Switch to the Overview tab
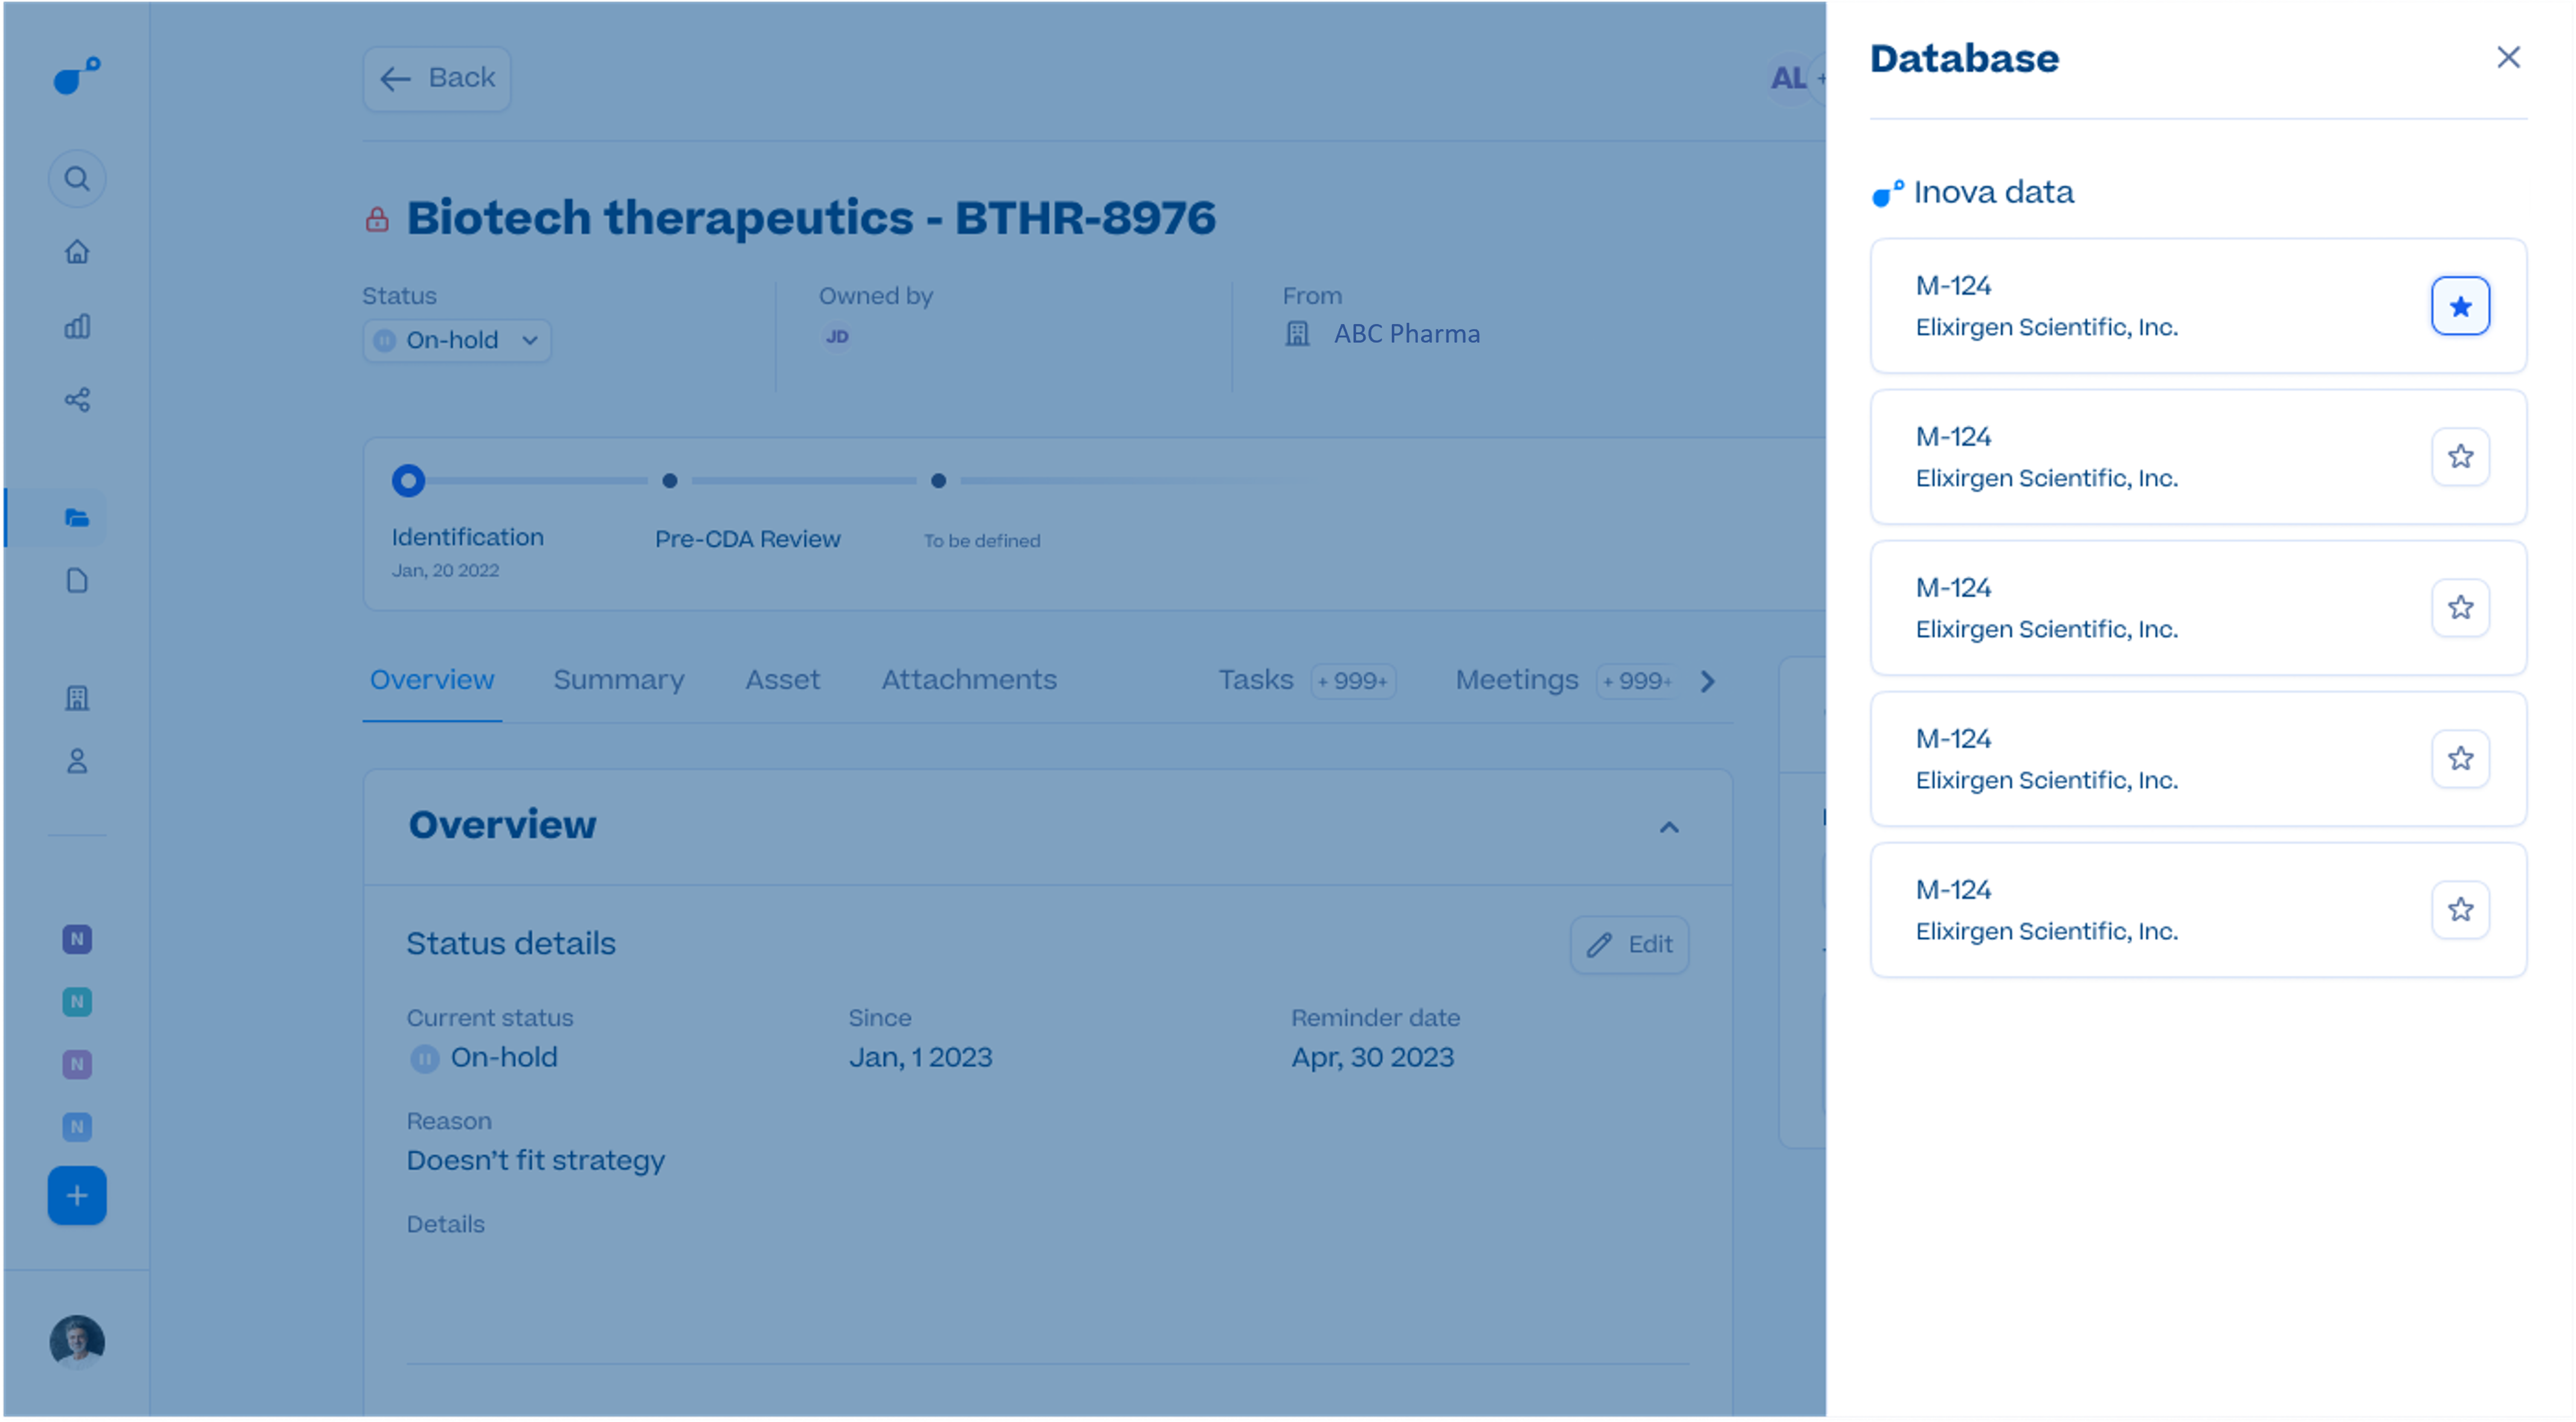 [x=432, y=680]
